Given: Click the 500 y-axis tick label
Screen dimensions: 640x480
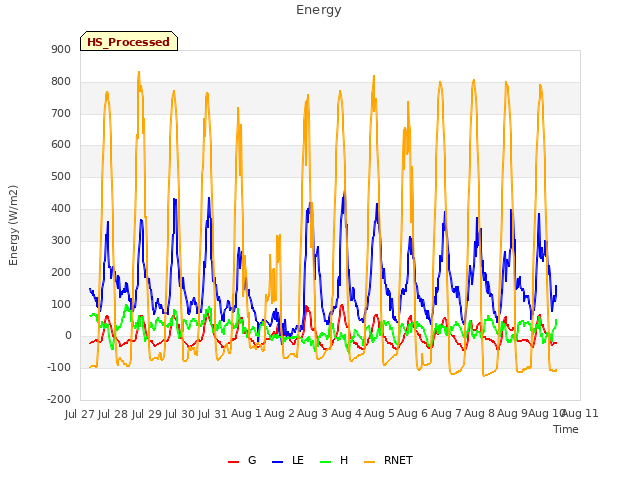Looking at the screenshot, I should coord(61,177).
